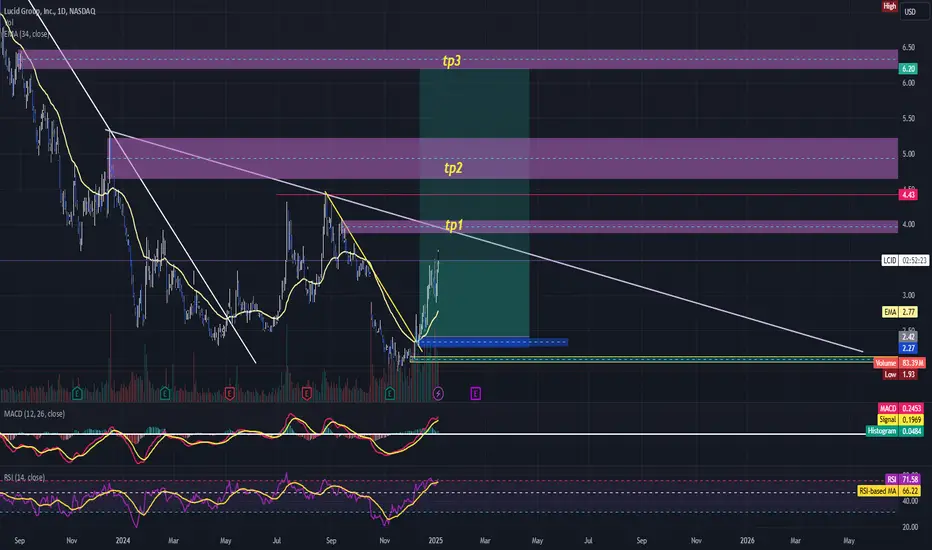The image size is (932, 550).
Task: Click the 6.20 green price label
Action: coord(908,68)
